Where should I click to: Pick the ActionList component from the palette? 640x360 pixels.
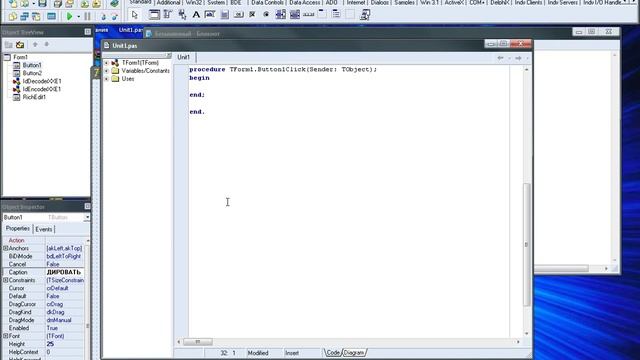365,15
